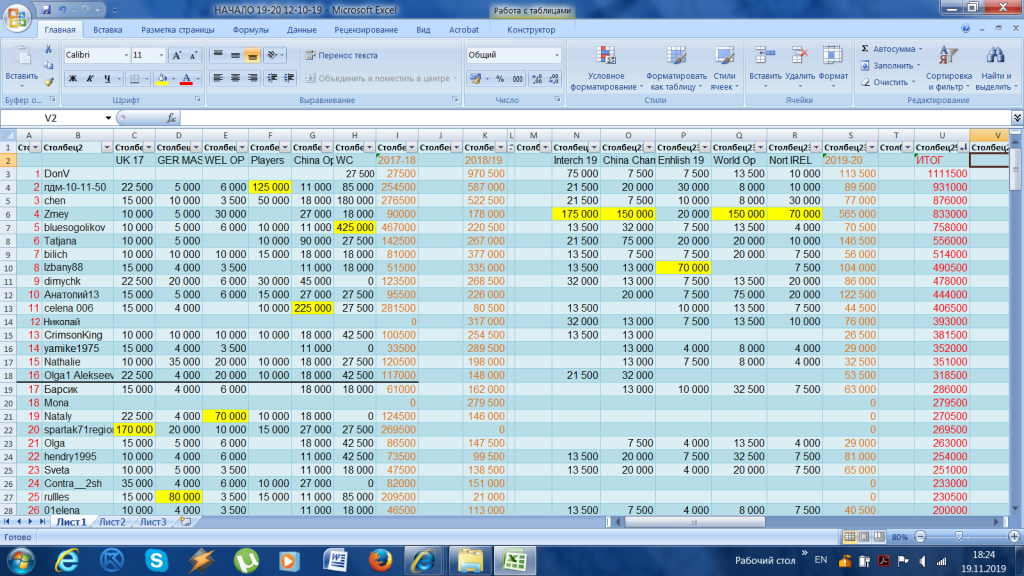The height and width of the screenshot is (576, 1024).
Task: Open filter dropdown on Столбец2 header
Action: pyautogui.click(x=106, y=148)
